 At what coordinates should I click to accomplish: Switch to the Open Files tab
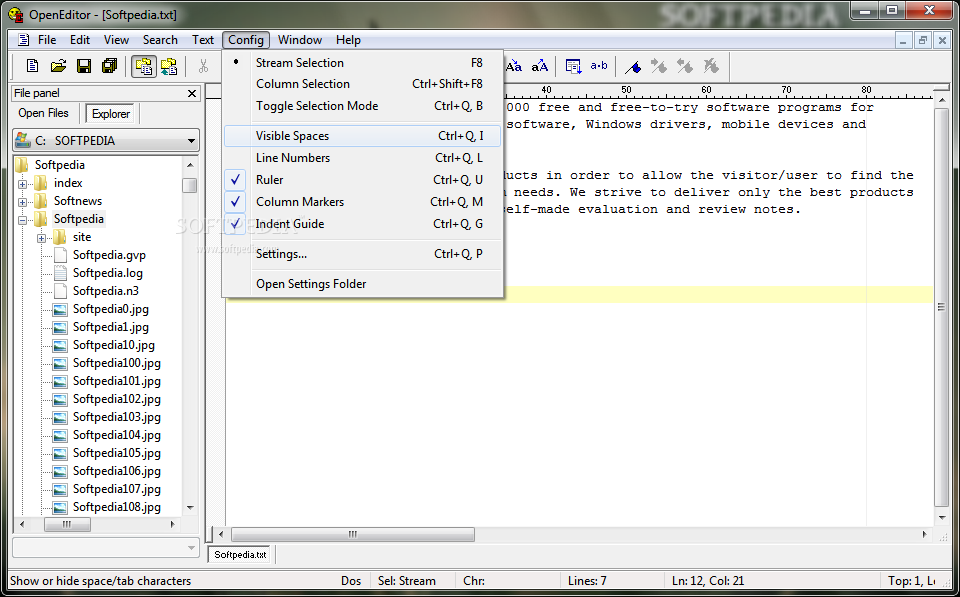[43, 113]
